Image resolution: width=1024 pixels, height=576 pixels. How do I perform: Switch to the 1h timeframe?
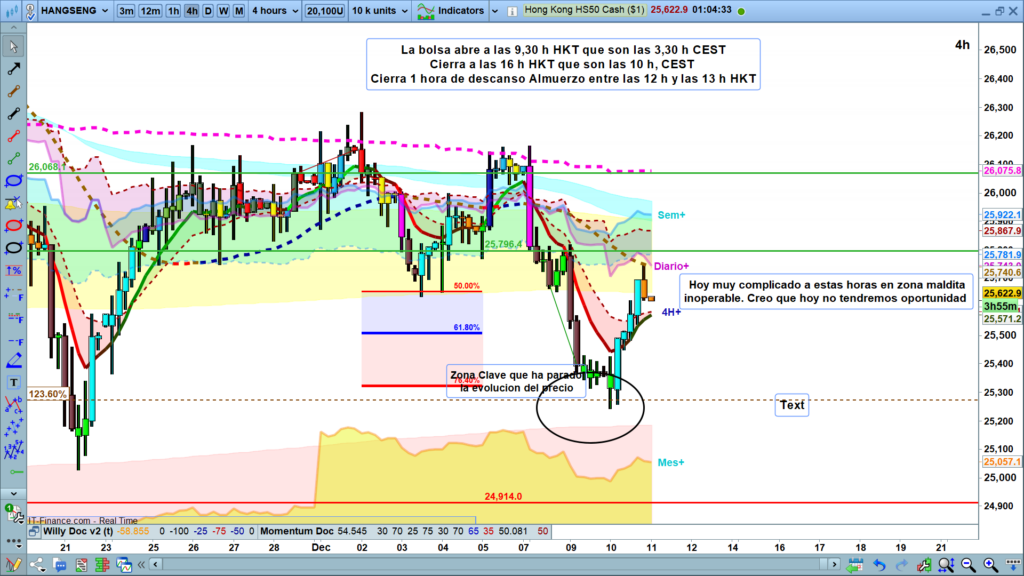pyautogui.click(x=173, y=11)
